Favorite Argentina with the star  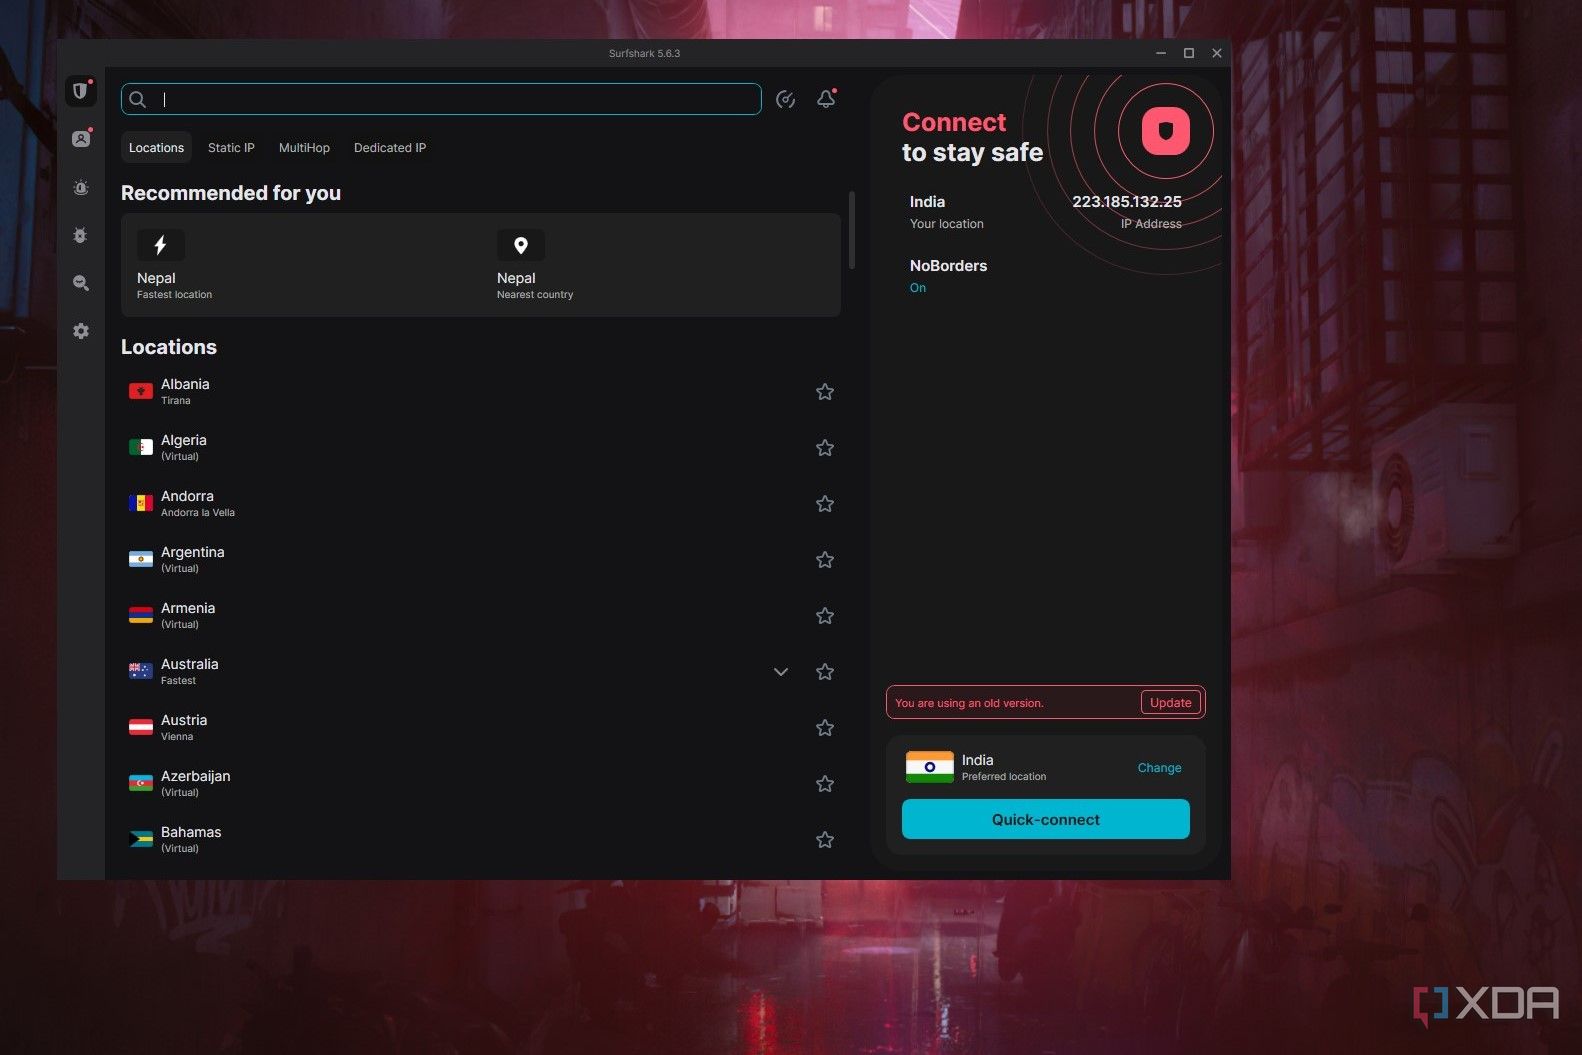[825, 560]
